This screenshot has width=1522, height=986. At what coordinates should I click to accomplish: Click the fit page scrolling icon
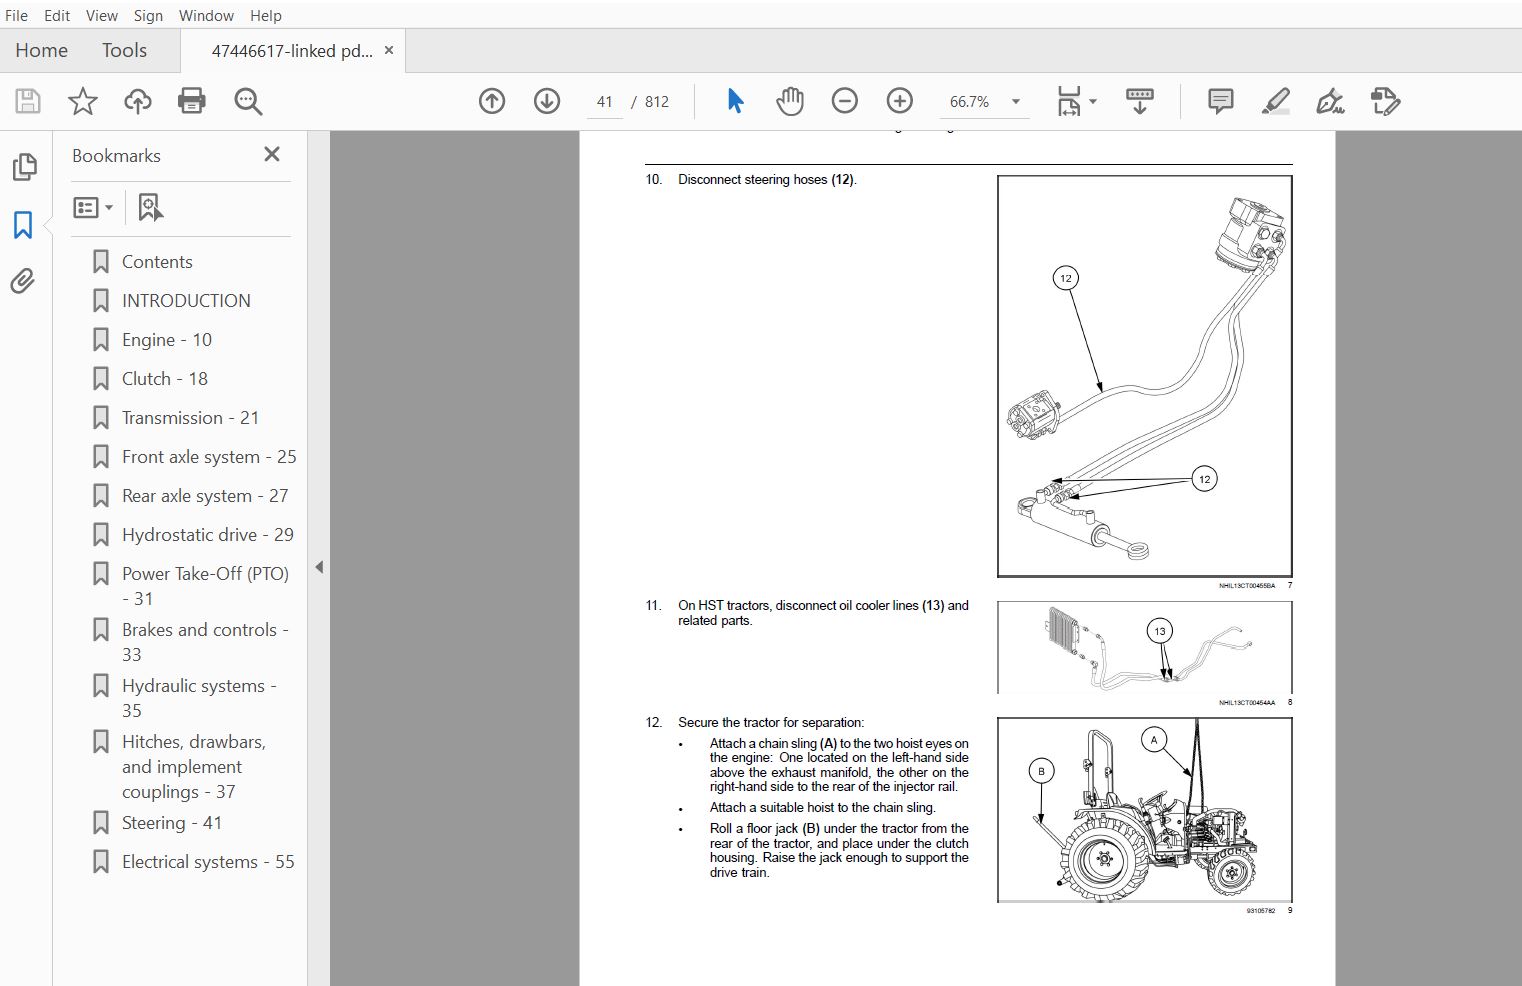click(1069, 101)
